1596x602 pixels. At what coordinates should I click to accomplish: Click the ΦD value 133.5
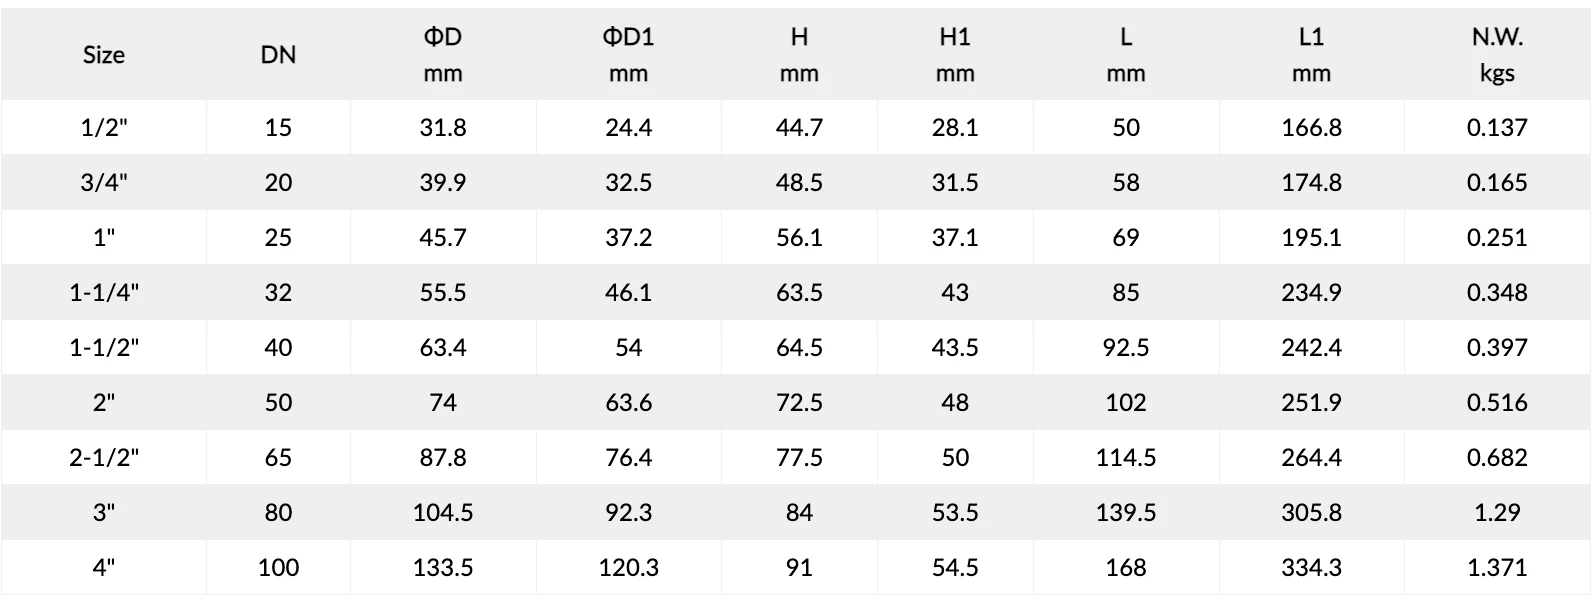[443, 568]
